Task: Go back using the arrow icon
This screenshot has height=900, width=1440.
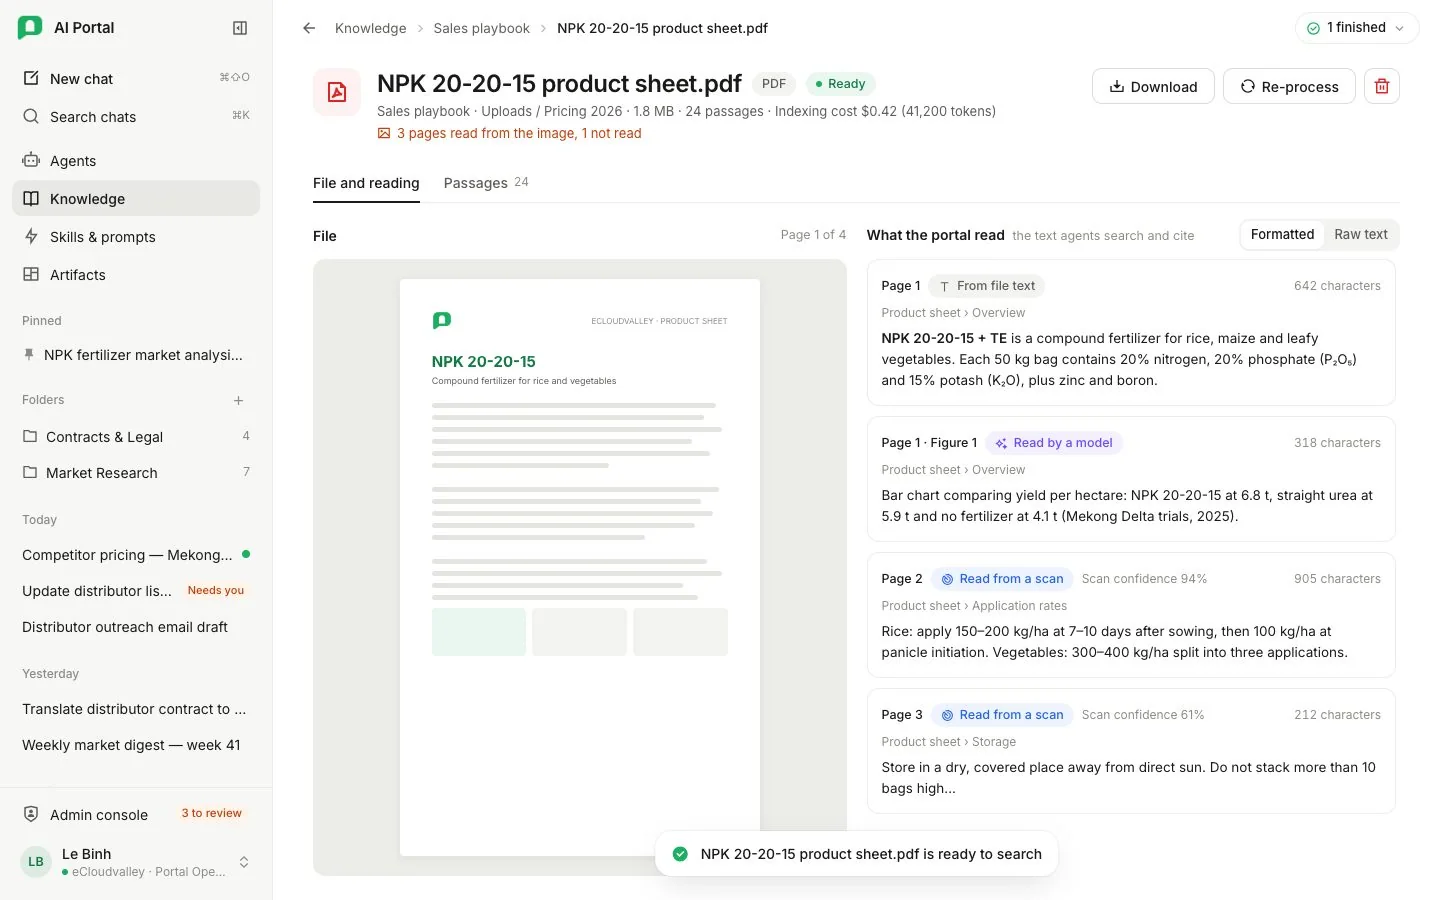Action: [309, 28]
